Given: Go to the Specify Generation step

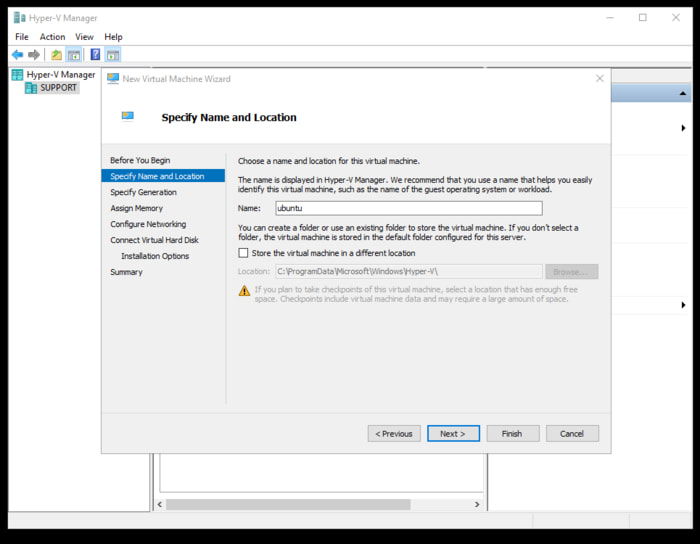Looking at the screenshot, I should pyautogui.click(x=143, y=192).
